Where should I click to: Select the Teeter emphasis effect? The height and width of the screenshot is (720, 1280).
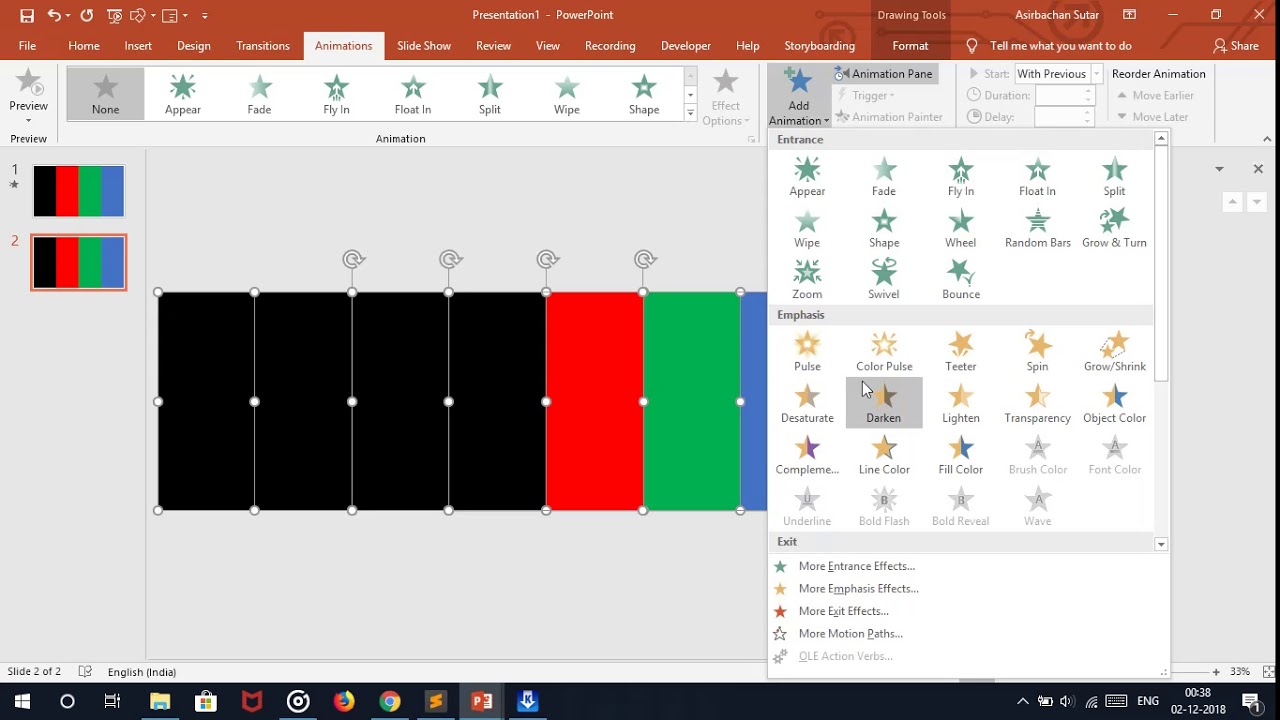coord(960,352)
